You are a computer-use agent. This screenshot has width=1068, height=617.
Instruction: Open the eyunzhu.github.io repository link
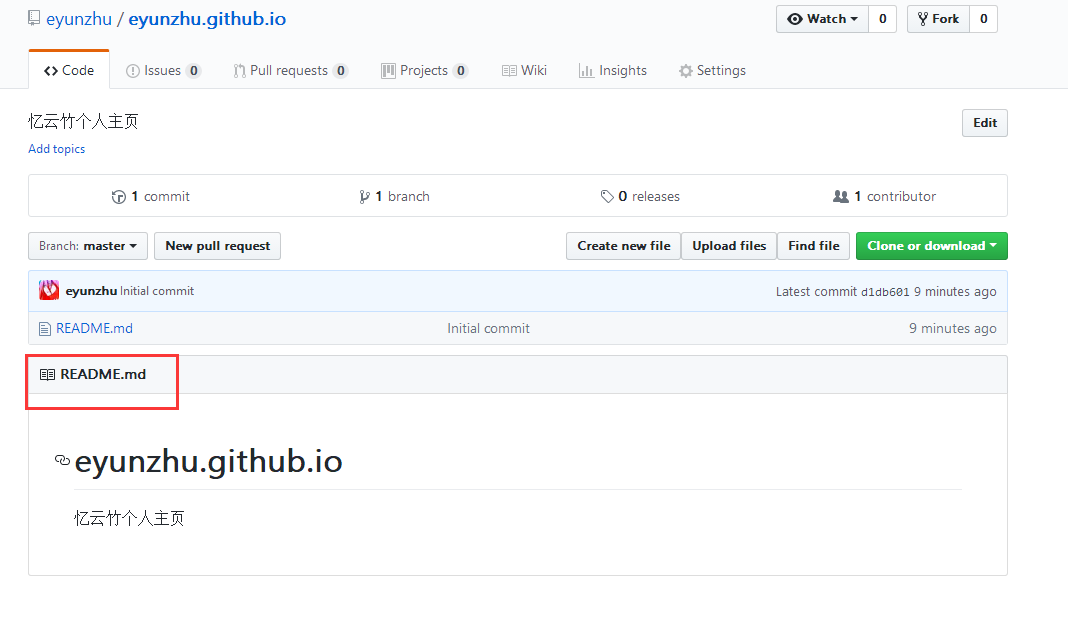click(x=207, y=19)
